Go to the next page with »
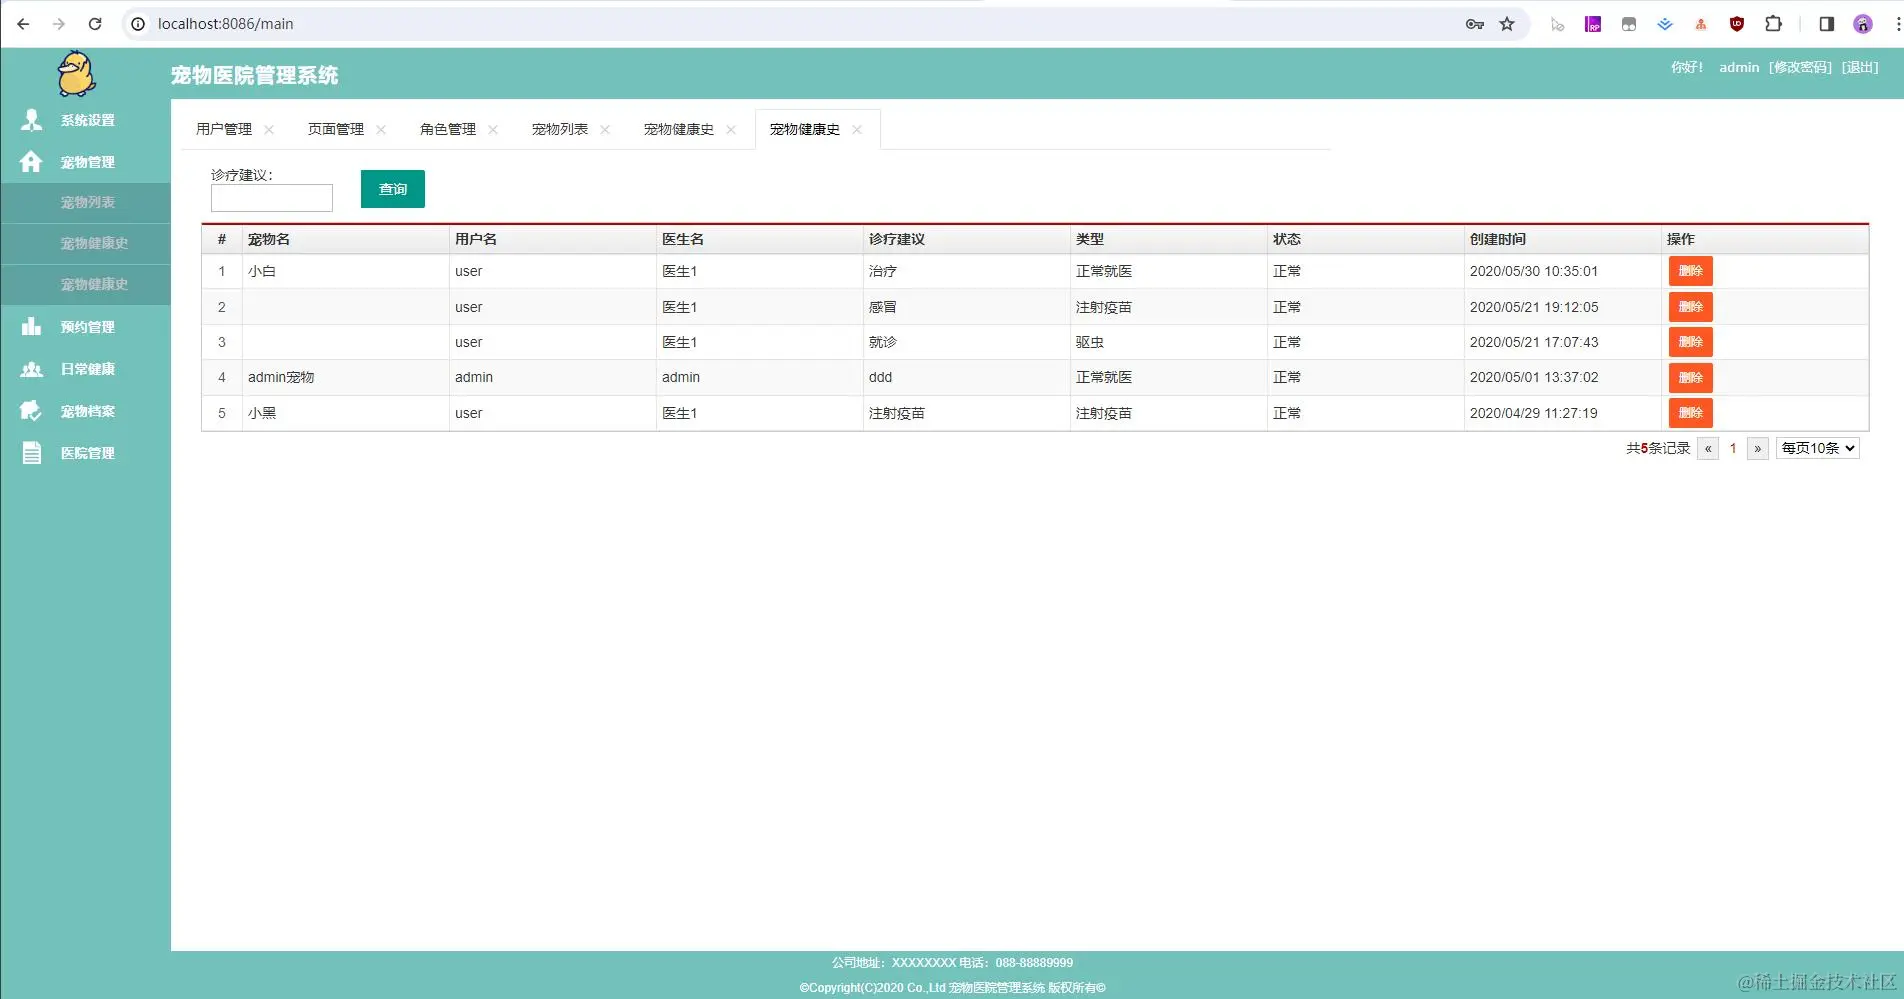This screenshot has height=999, width=1904. 1758,448
